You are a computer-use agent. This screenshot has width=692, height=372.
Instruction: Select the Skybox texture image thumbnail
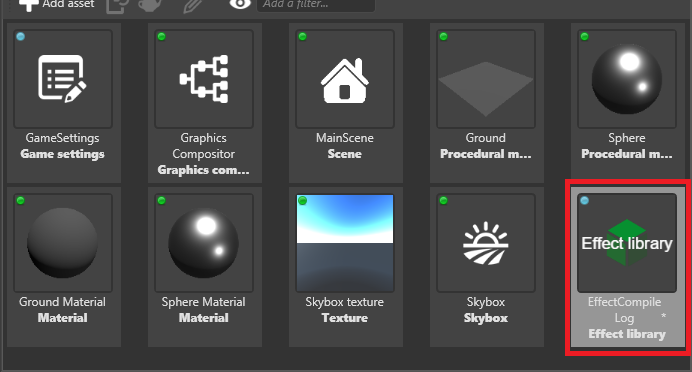point(345,243)
